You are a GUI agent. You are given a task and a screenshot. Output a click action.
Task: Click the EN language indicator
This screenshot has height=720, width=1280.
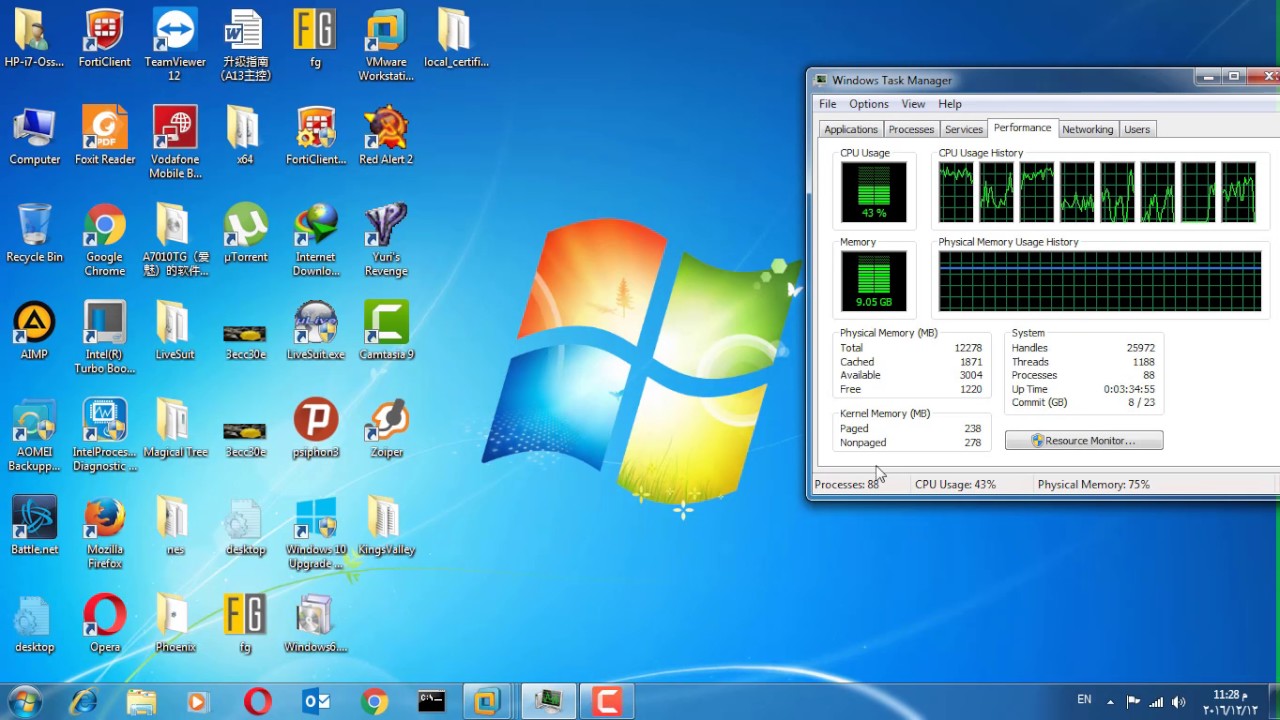point(1084,700)
